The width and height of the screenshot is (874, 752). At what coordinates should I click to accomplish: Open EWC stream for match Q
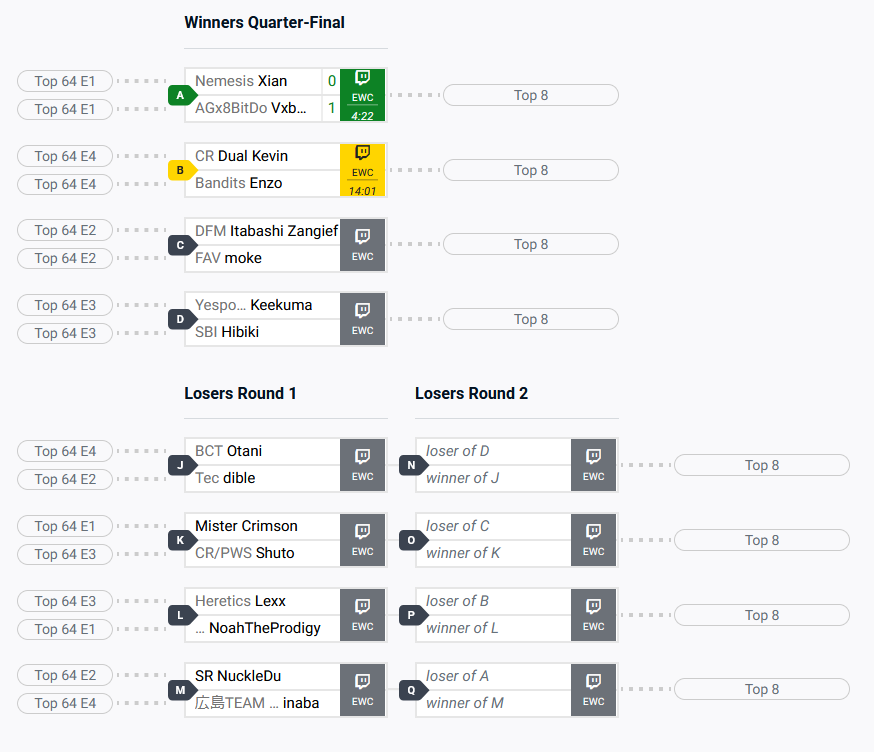594,690
